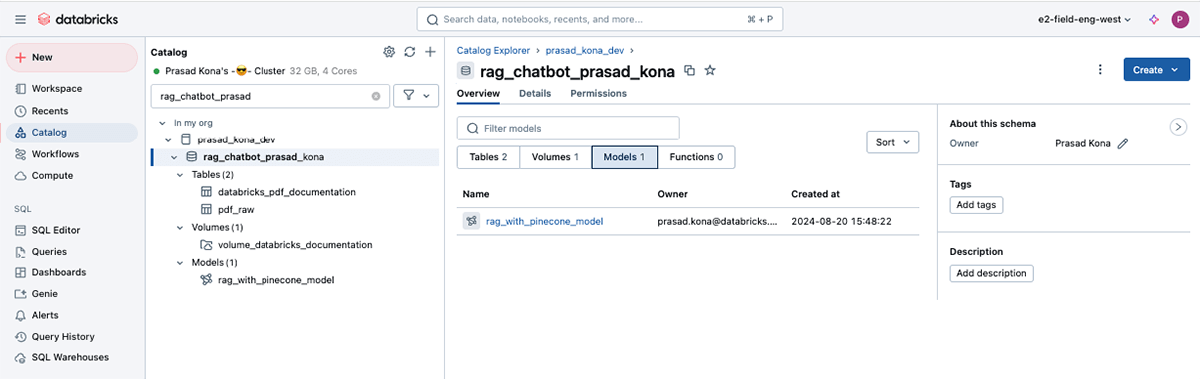Image resolution: width=1200 pixels, height=379 pixels.
Task: Switch to the Details tab
Action: (x=535, y=94)
